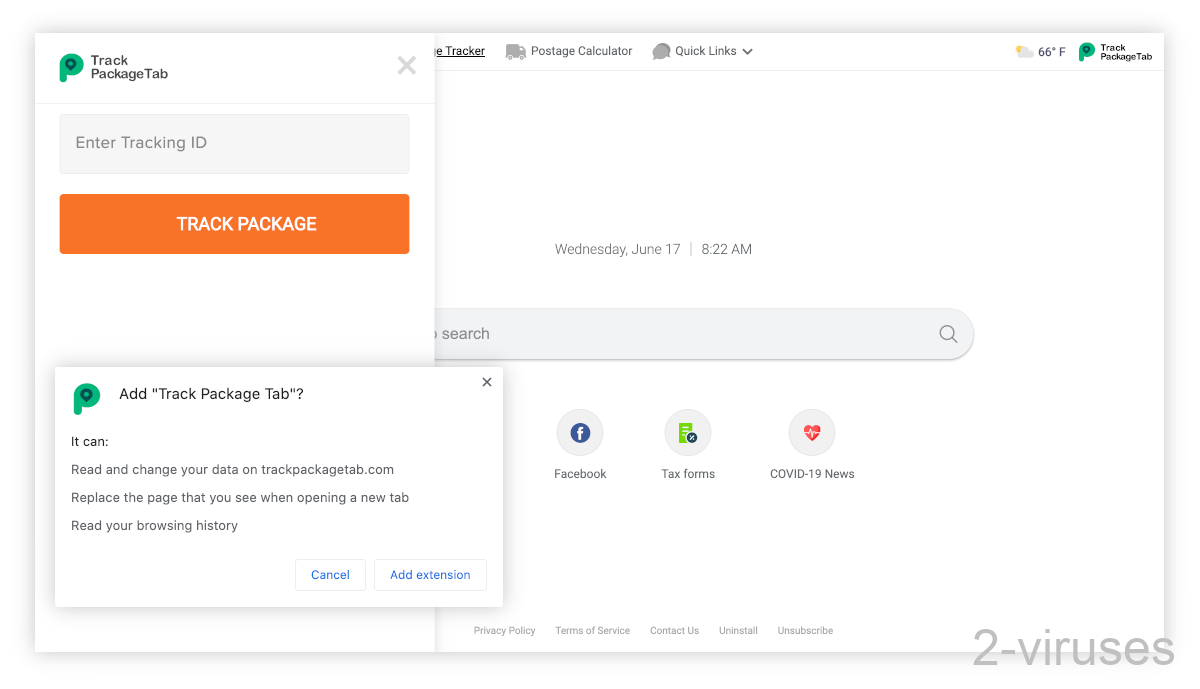Viewport: 1200px width, 689px height.
Task: Open the COVID-19 News shortcut icon
Action: coord(812,433)
